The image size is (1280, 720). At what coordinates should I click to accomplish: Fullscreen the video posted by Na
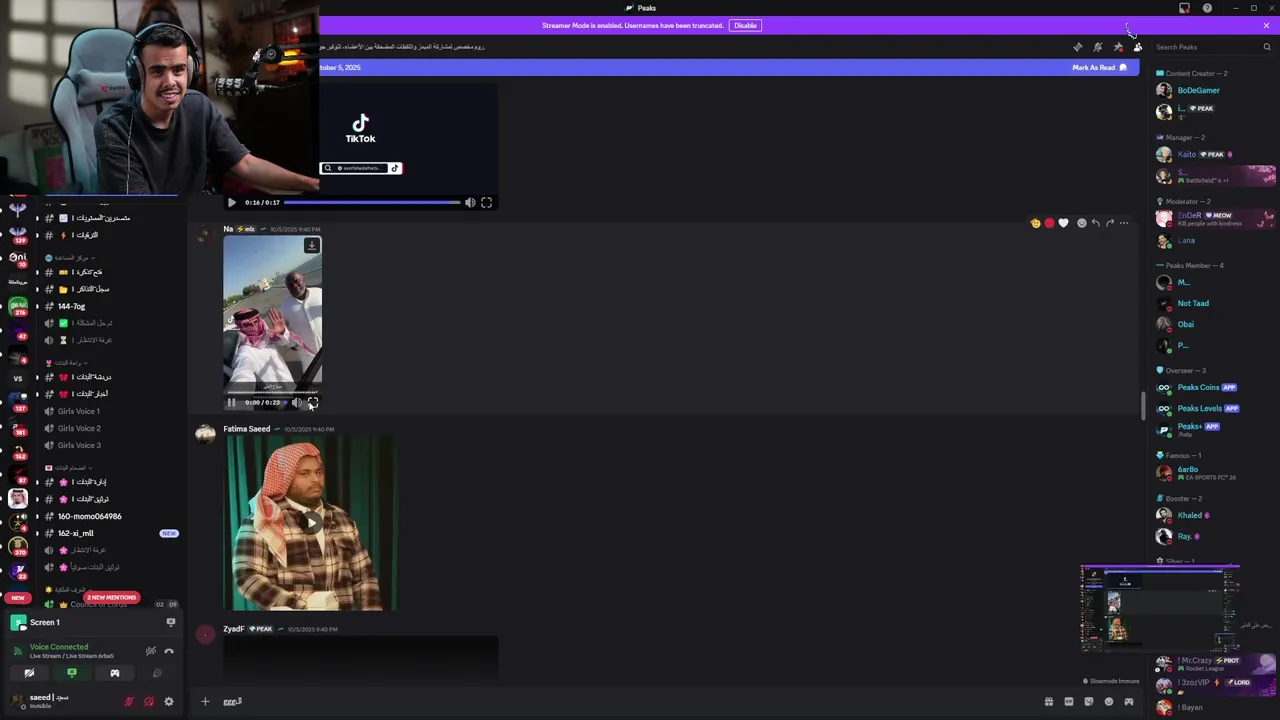click(313, 402)
